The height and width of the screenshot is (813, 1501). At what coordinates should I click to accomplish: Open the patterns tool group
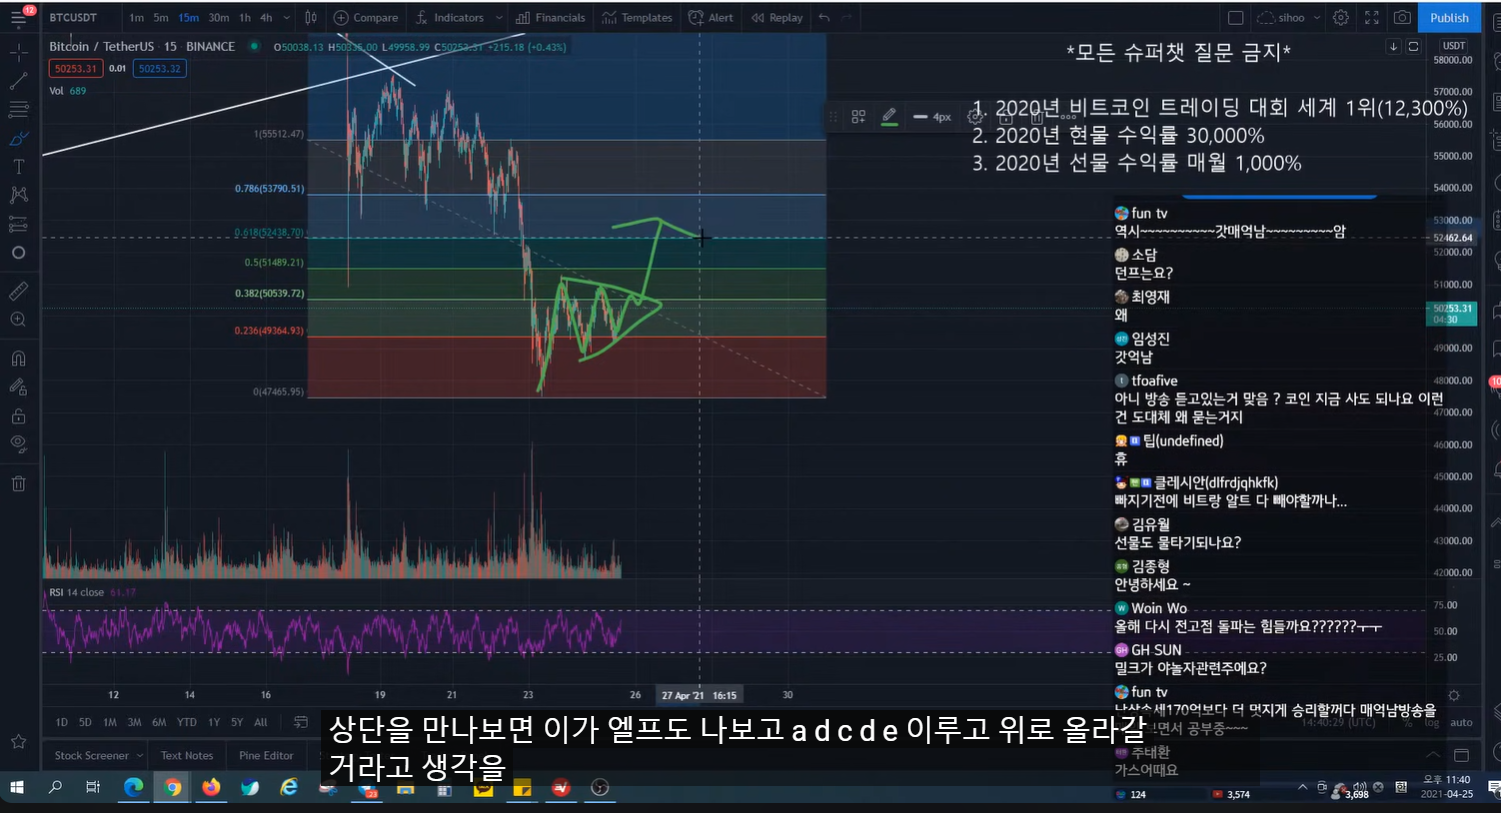point(18,195)
